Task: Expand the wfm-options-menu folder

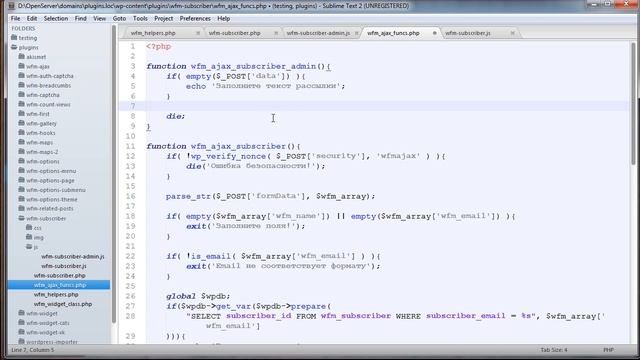Action: 22,171
